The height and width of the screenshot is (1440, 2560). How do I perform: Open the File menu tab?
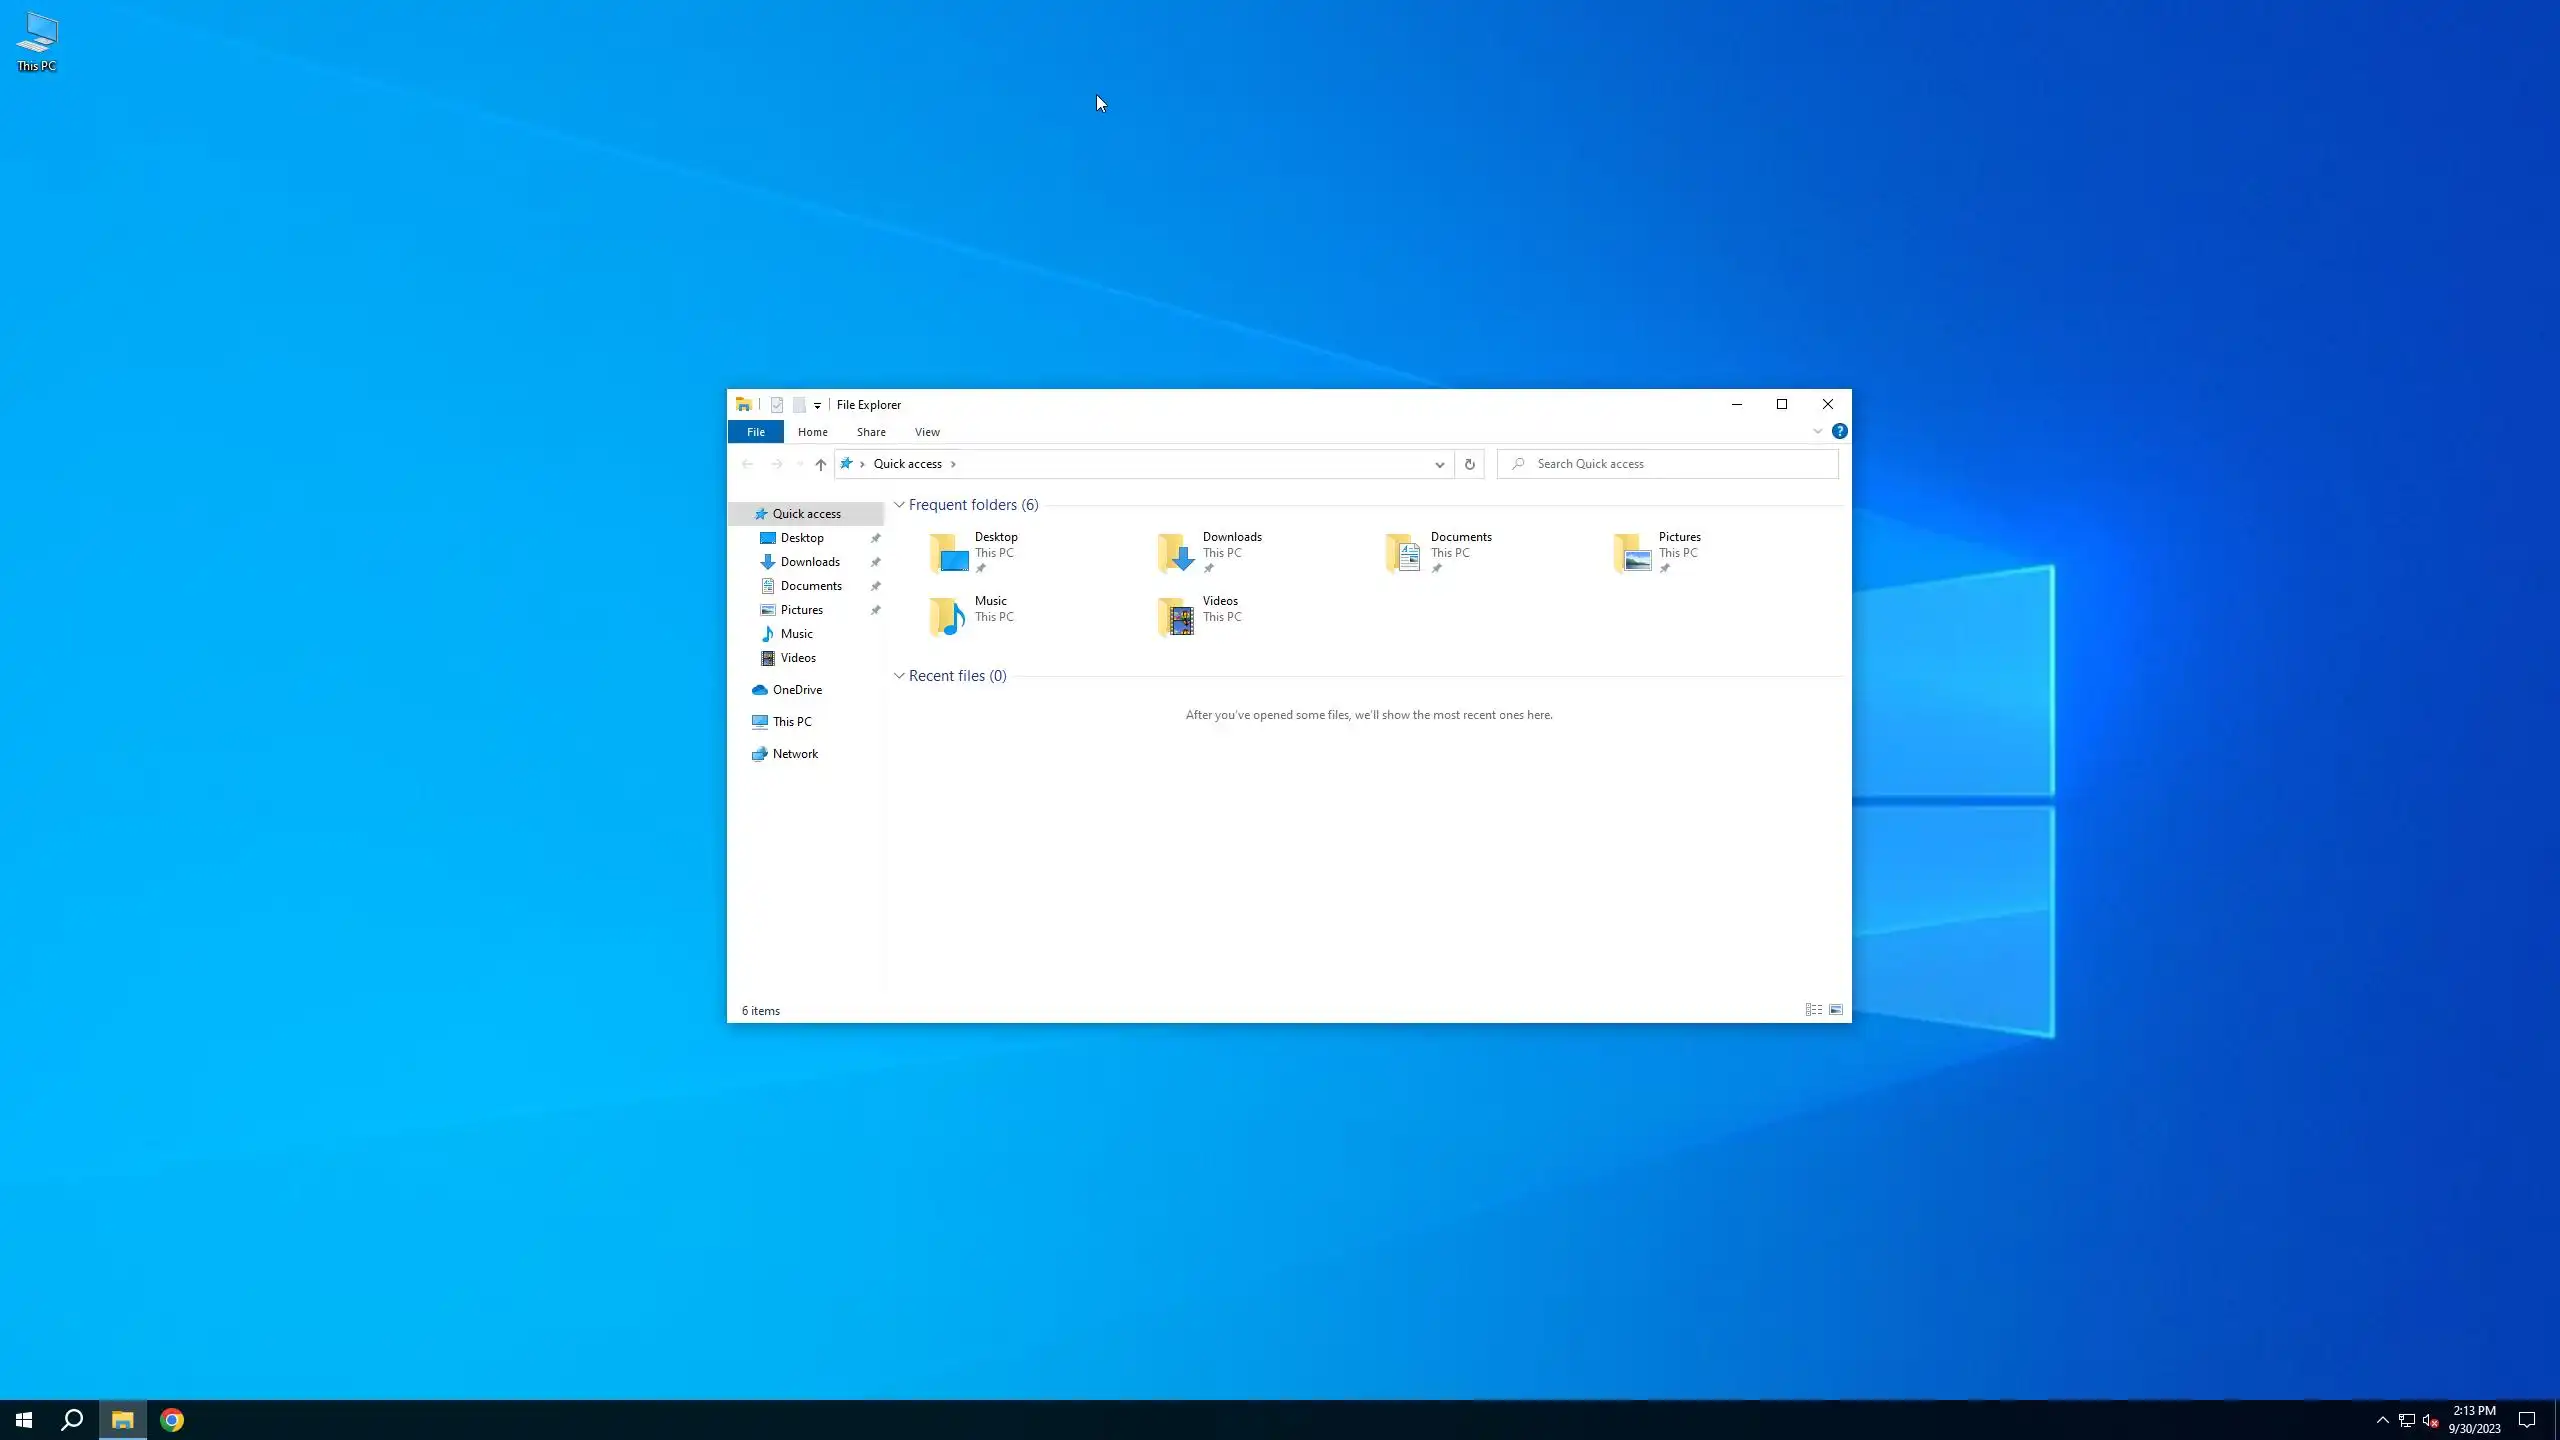(755, 432)
